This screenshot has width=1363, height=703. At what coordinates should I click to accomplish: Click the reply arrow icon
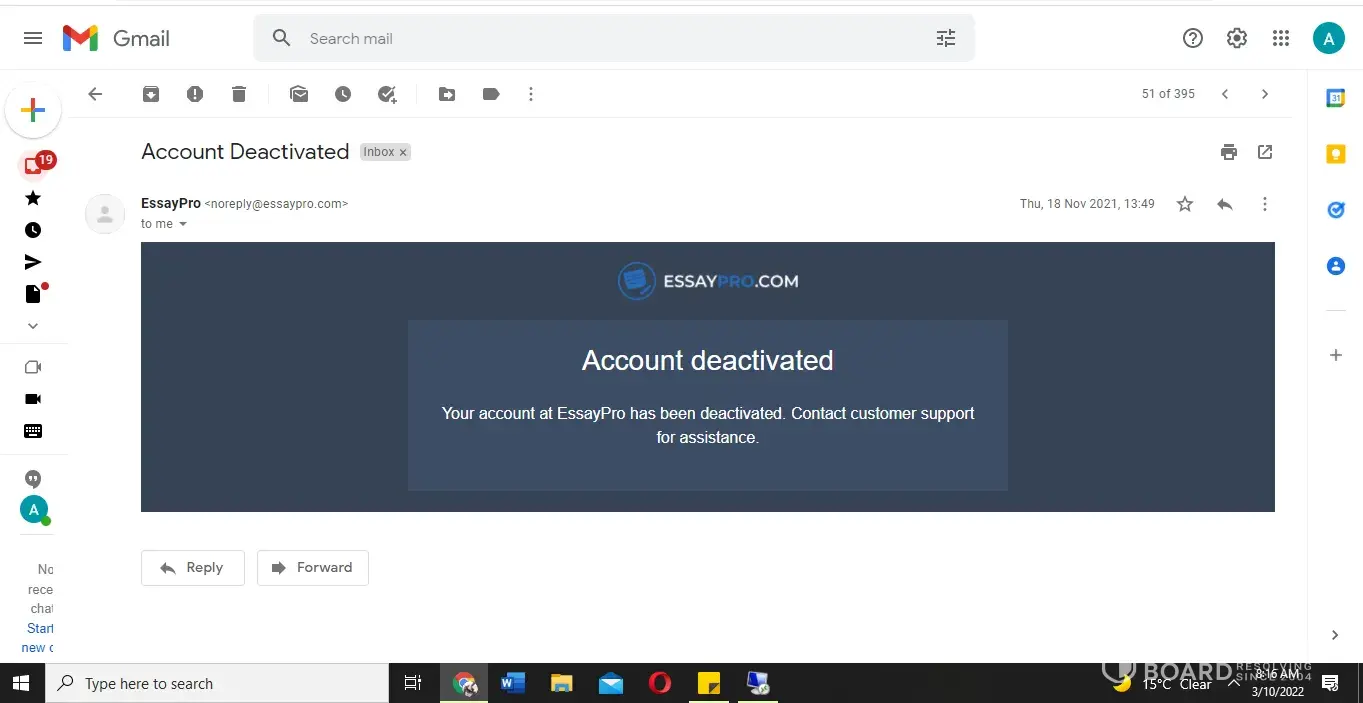tap(1225, 204)
